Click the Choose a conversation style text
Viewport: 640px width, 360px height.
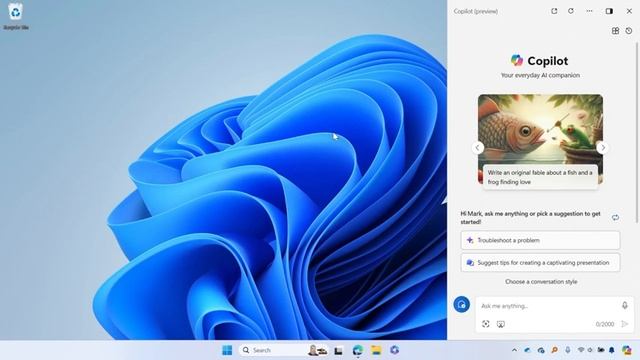tap(541, 282)
